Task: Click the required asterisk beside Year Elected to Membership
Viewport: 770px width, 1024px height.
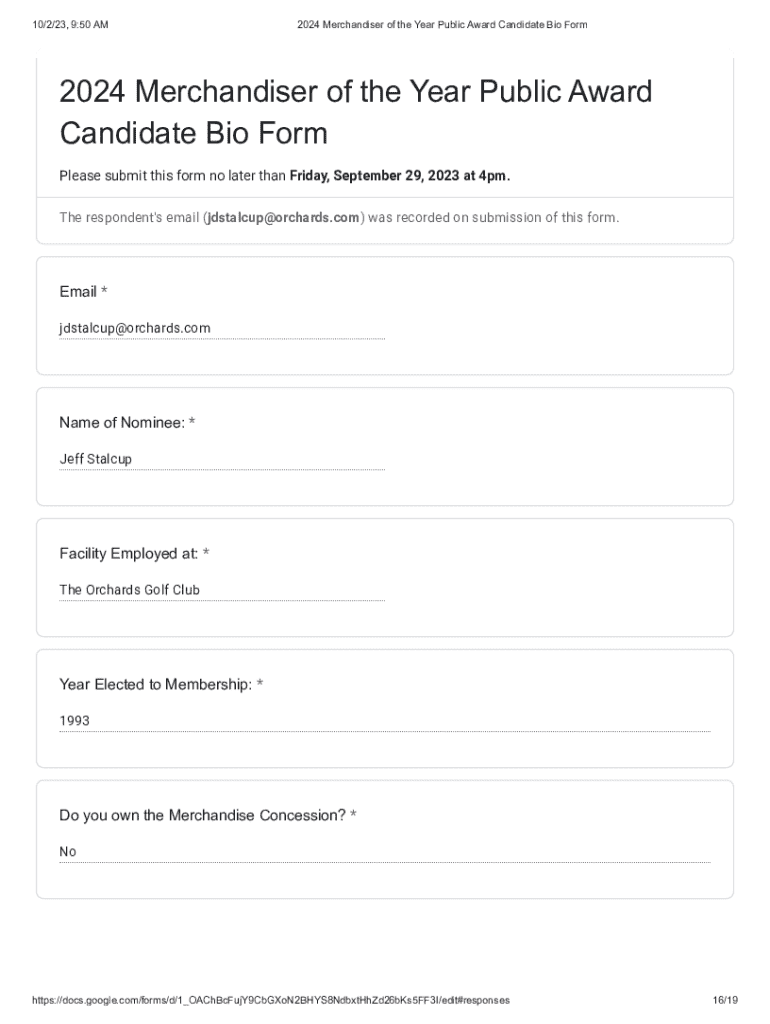Action: pos(260,684)
